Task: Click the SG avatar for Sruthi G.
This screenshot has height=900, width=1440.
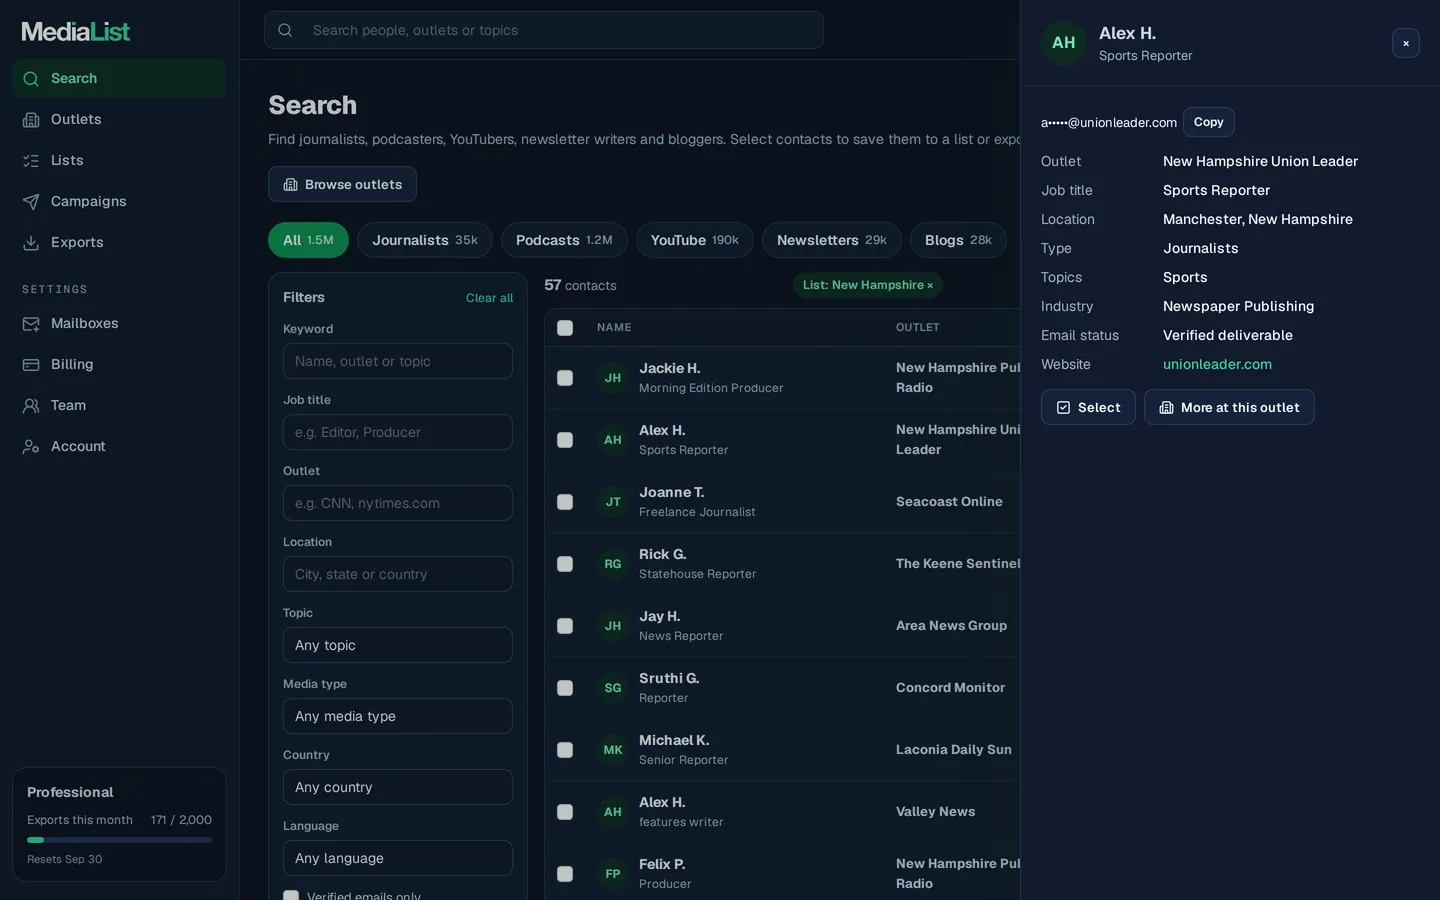Action: point(613,688)
